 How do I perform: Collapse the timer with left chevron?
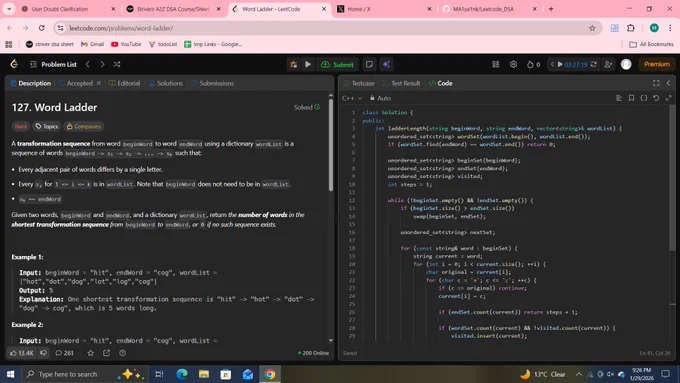coord(552,64)
